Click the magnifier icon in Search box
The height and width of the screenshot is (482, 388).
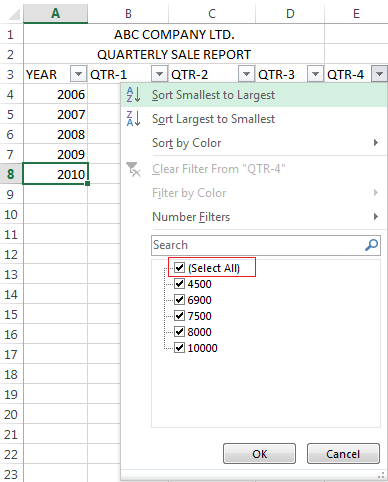371,245
